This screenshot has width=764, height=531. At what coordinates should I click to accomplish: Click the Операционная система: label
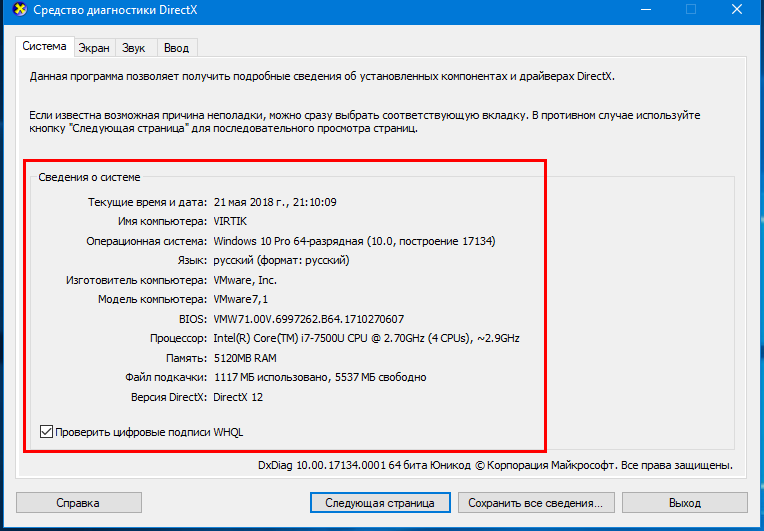pyautogui.click(x=147, y=241)
